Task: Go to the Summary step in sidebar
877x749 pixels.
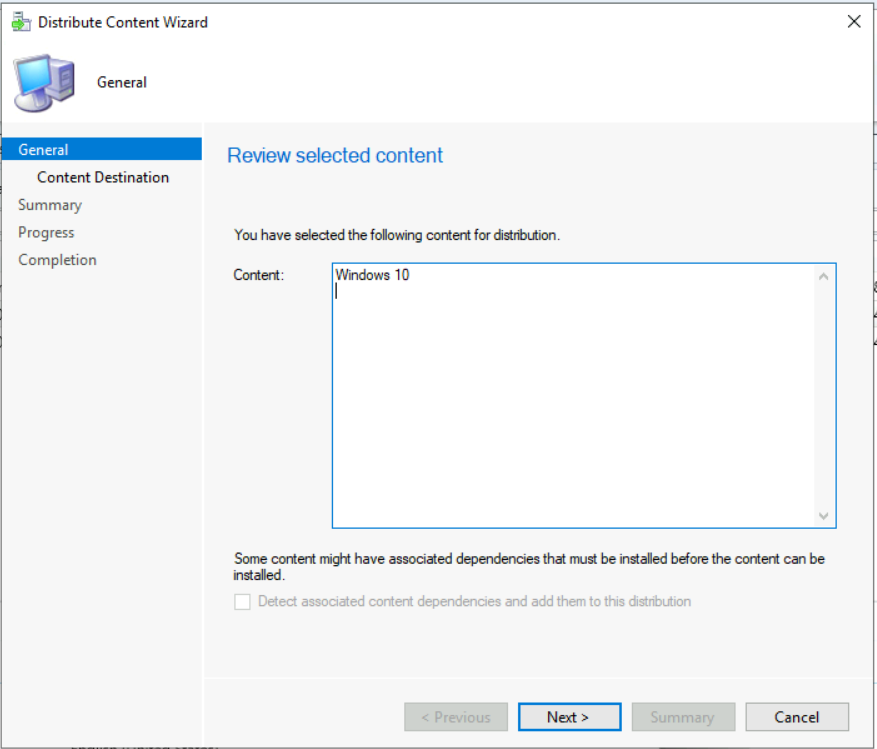Action: pos(50,205)
